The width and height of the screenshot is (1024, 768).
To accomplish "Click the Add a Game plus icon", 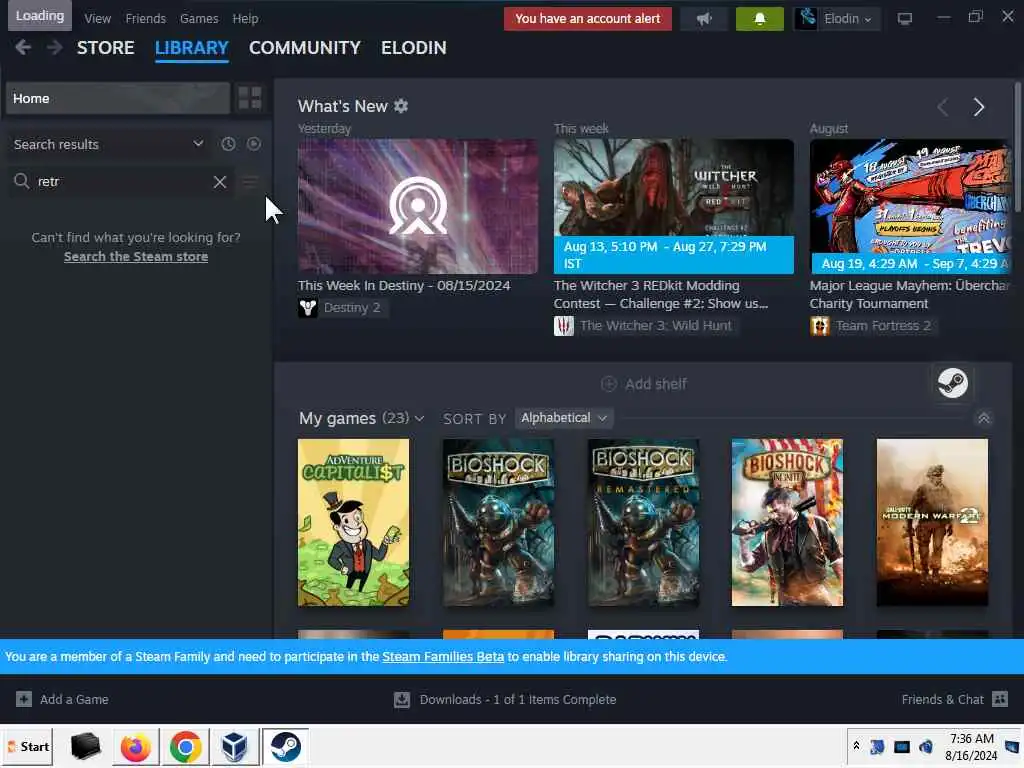I will pos(24,699).
